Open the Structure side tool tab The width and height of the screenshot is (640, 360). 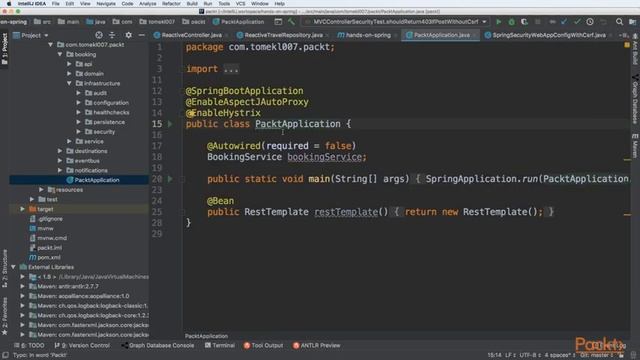click(4, 269)
